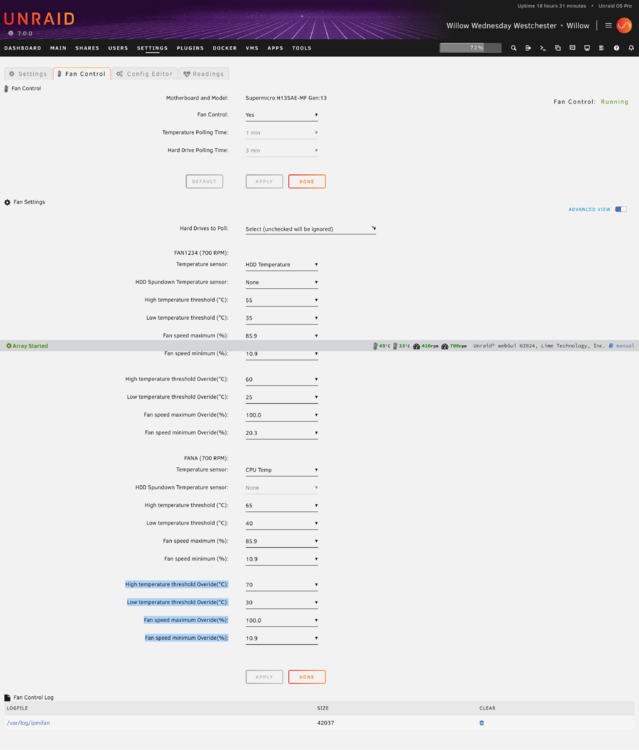The image size is (639, 750).
Task: Open Low temperature threshold Override dropdown showing 25
Action: pyautogui.click(x=282, y=397)
